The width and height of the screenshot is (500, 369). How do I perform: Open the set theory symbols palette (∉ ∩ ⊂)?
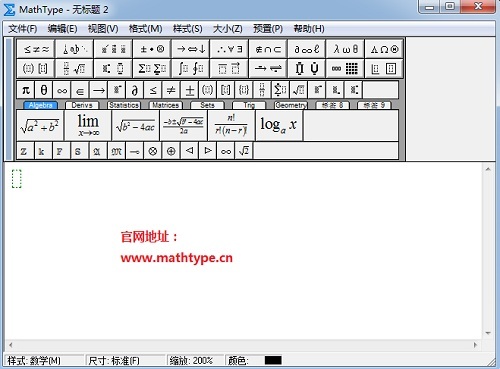pyautogui.click(x=268, y=49)
